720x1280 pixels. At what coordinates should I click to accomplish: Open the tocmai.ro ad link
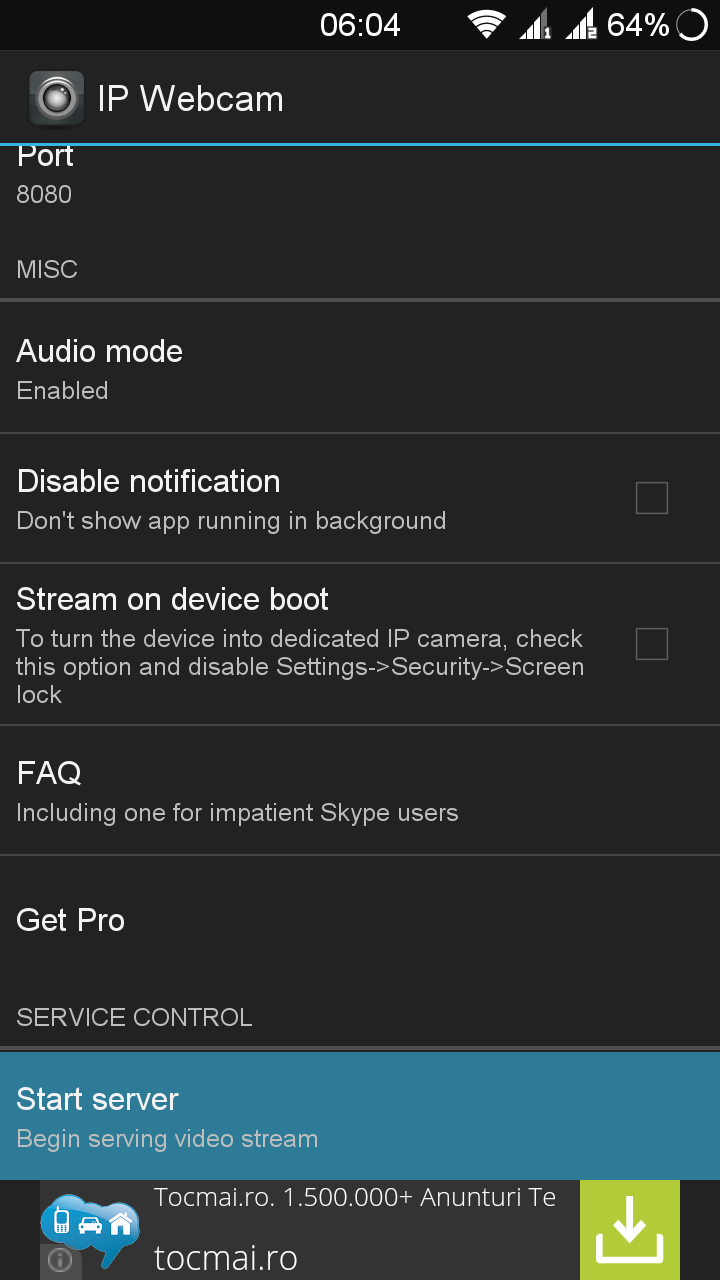tap(226, 1258)
